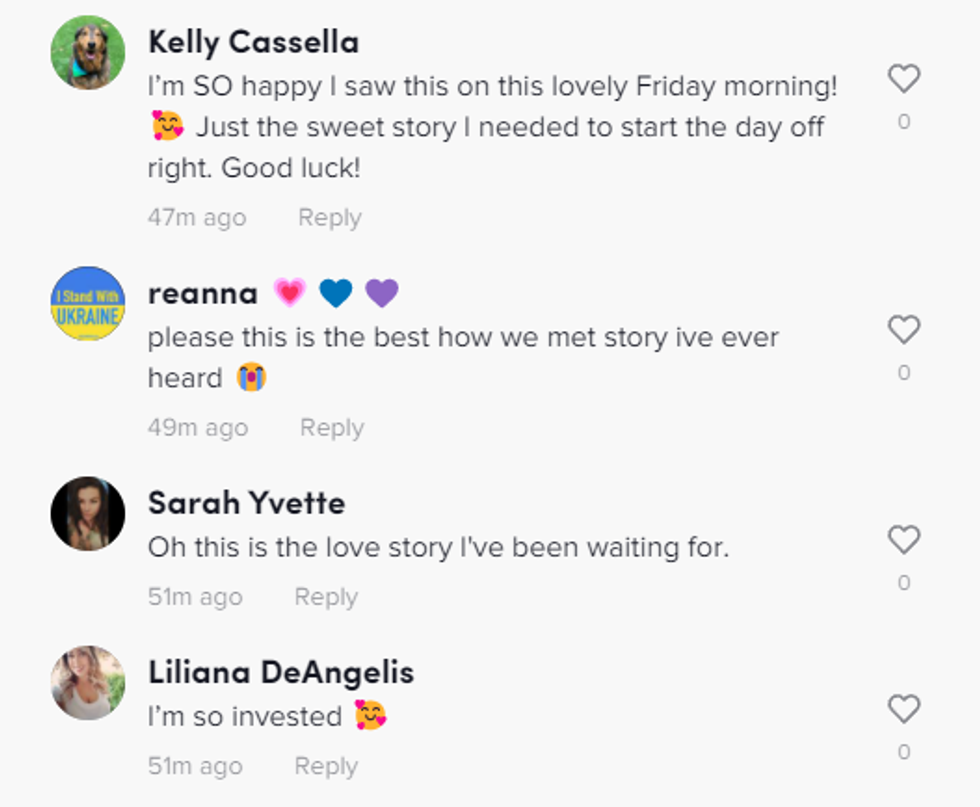Image resolution: width=980 pixels, height=807 pixels.
Task: Go to reanna's profile via username
Action: (203, 293)
